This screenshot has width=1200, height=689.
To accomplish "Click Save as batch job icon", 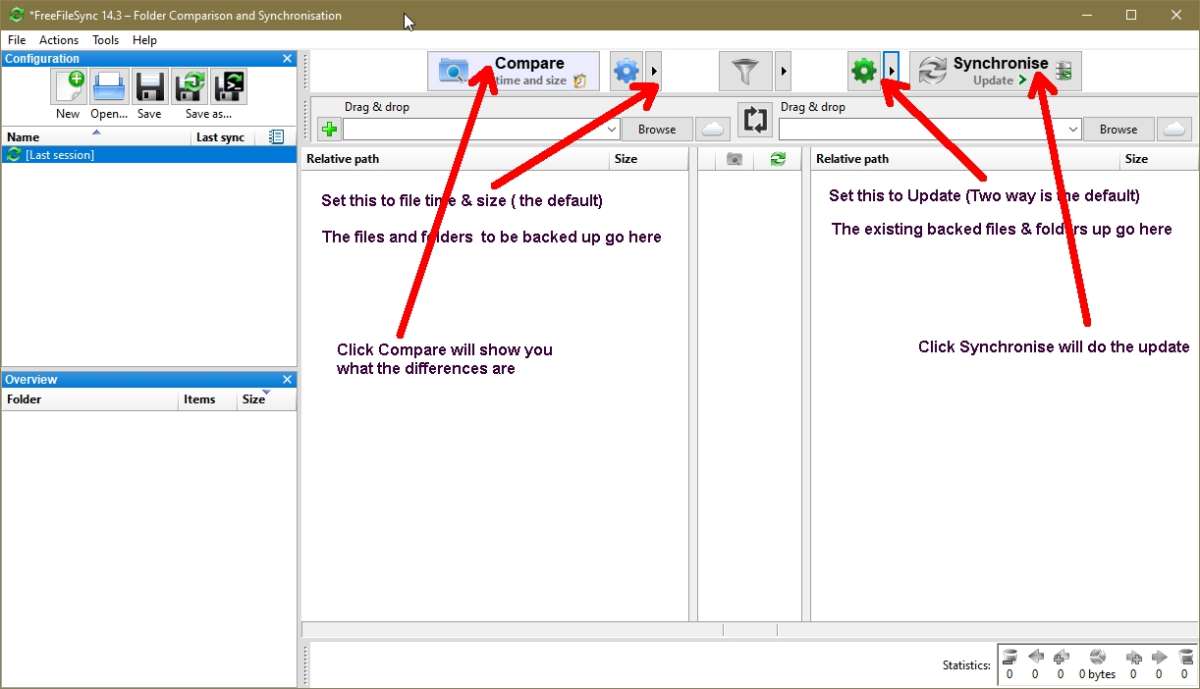I will 229,87.
